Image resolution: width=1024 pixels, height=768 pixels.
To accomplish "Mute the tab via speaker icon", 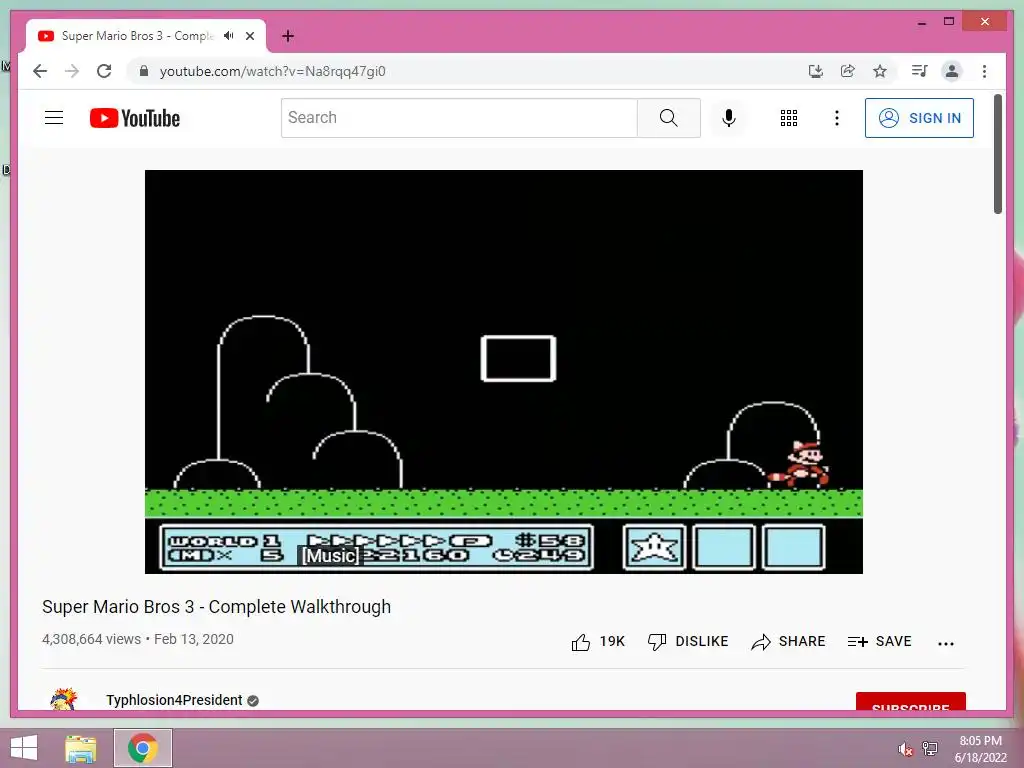I will (x=229, y=36).
